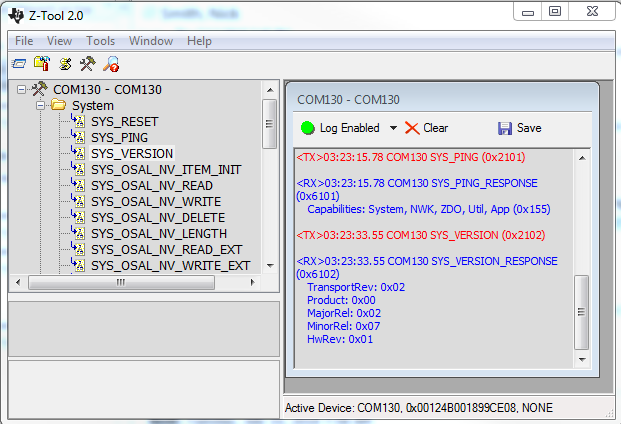Screen dimensions: 621x424
Task: Click the icon beside SYS_OSAL_NV_READ_EXT
Action: click(78, 249)
